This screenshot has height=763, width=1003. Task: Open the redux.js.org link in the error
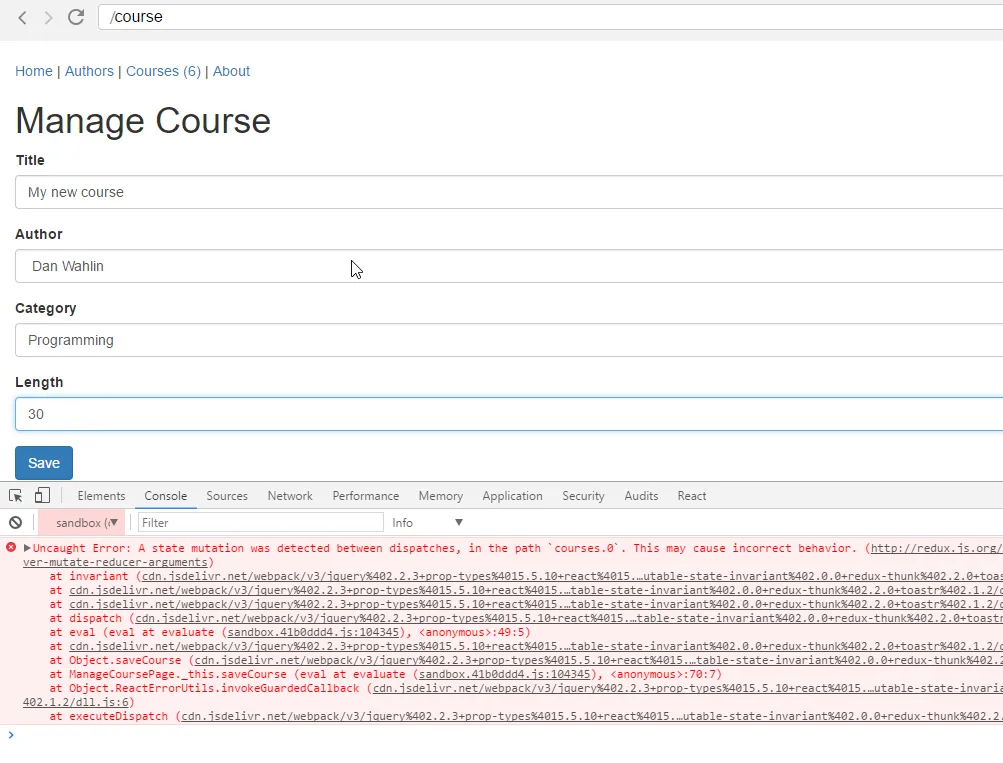[936, 548]
